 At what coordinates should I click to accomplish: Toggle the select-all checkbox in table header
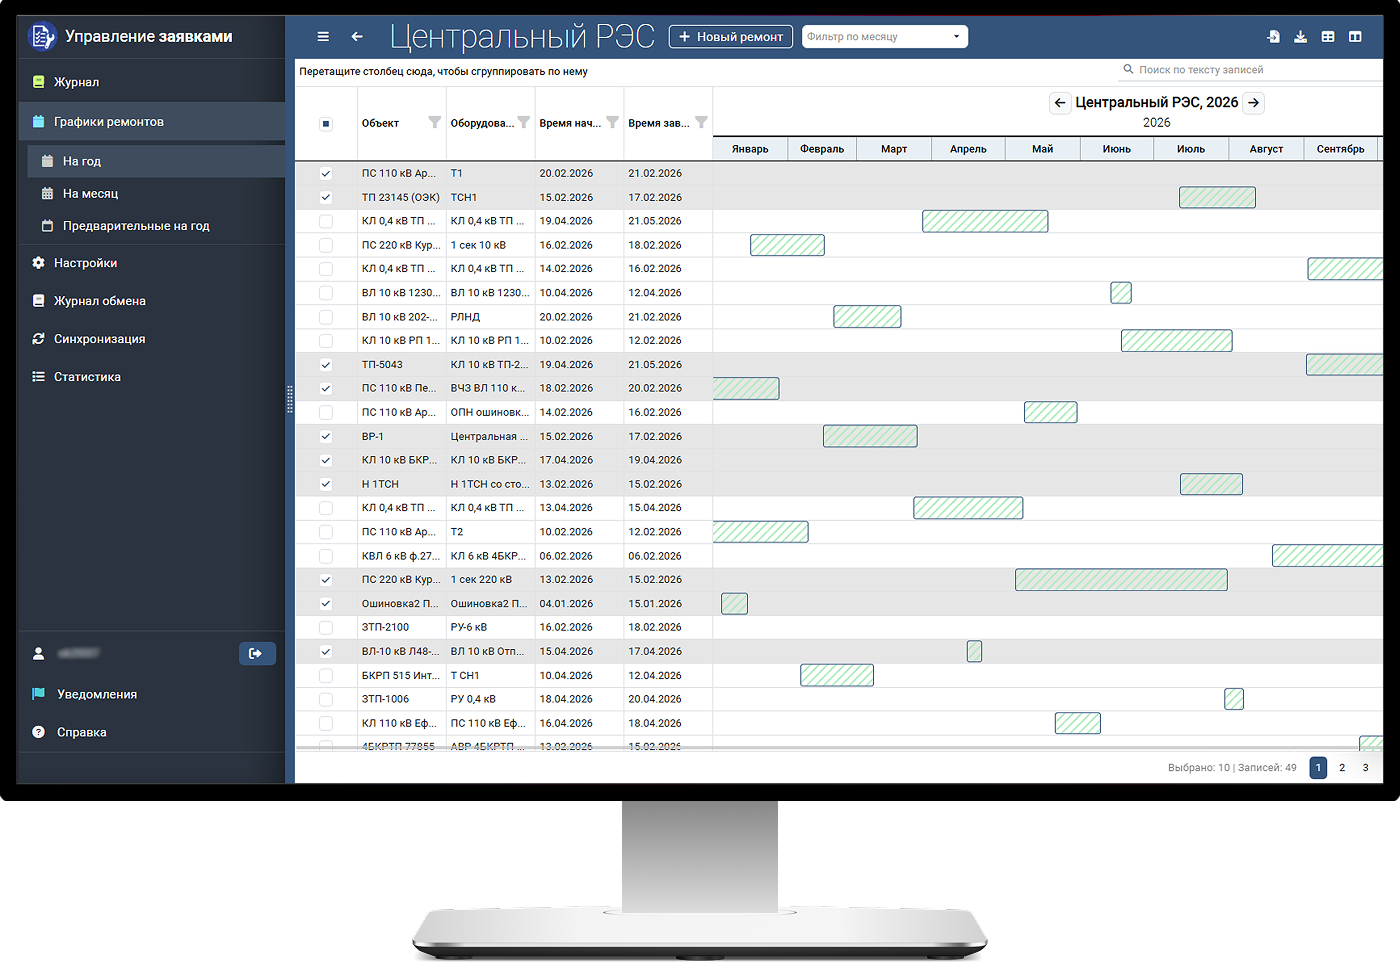pos(326,124)
